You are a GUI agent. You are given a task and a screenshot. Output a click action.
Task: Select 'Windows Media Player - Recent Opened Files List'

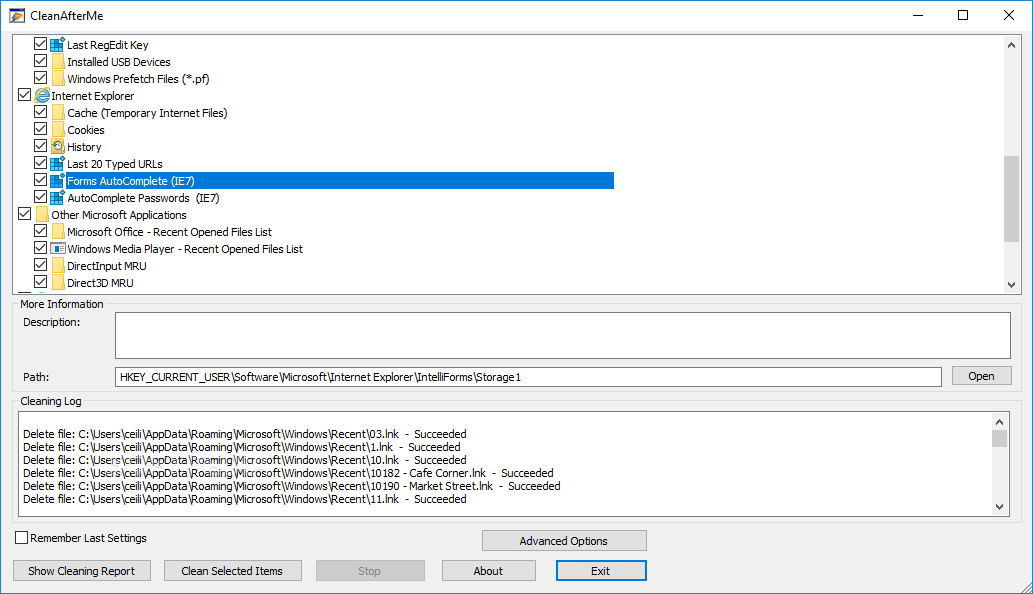[185, 249]
